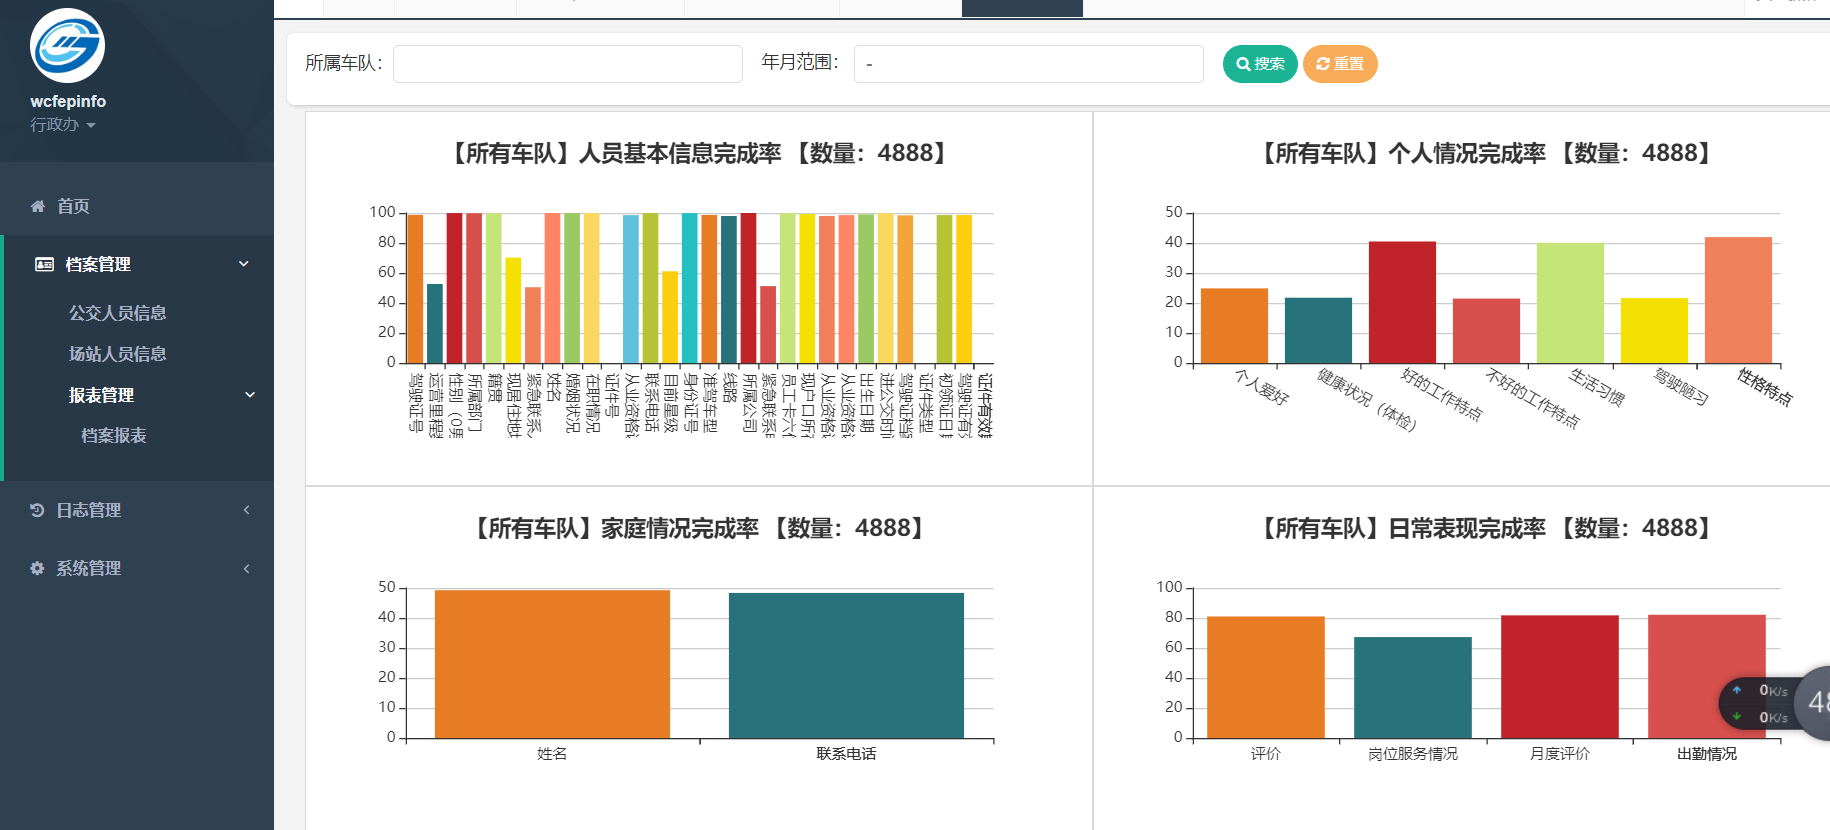Image resolution: width=1830 pixels, height=830 pixels.
Task: Expand the 系统管理 menu arrow
Action: (247, 568)
